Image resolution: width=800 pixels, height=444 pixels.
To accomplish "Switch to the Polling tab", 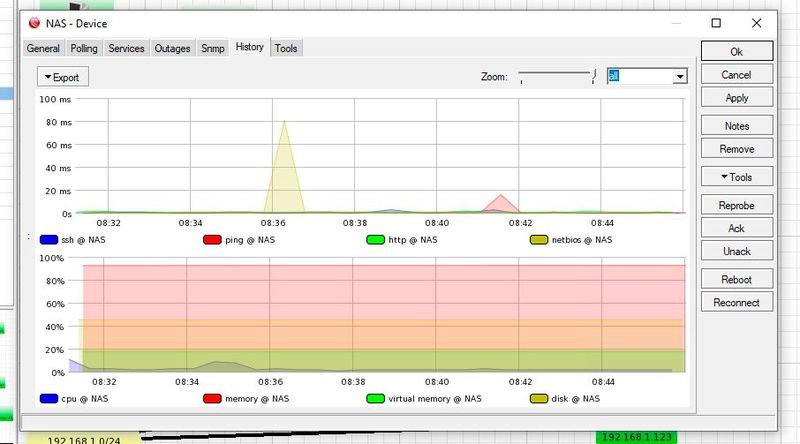I will 84,48.
